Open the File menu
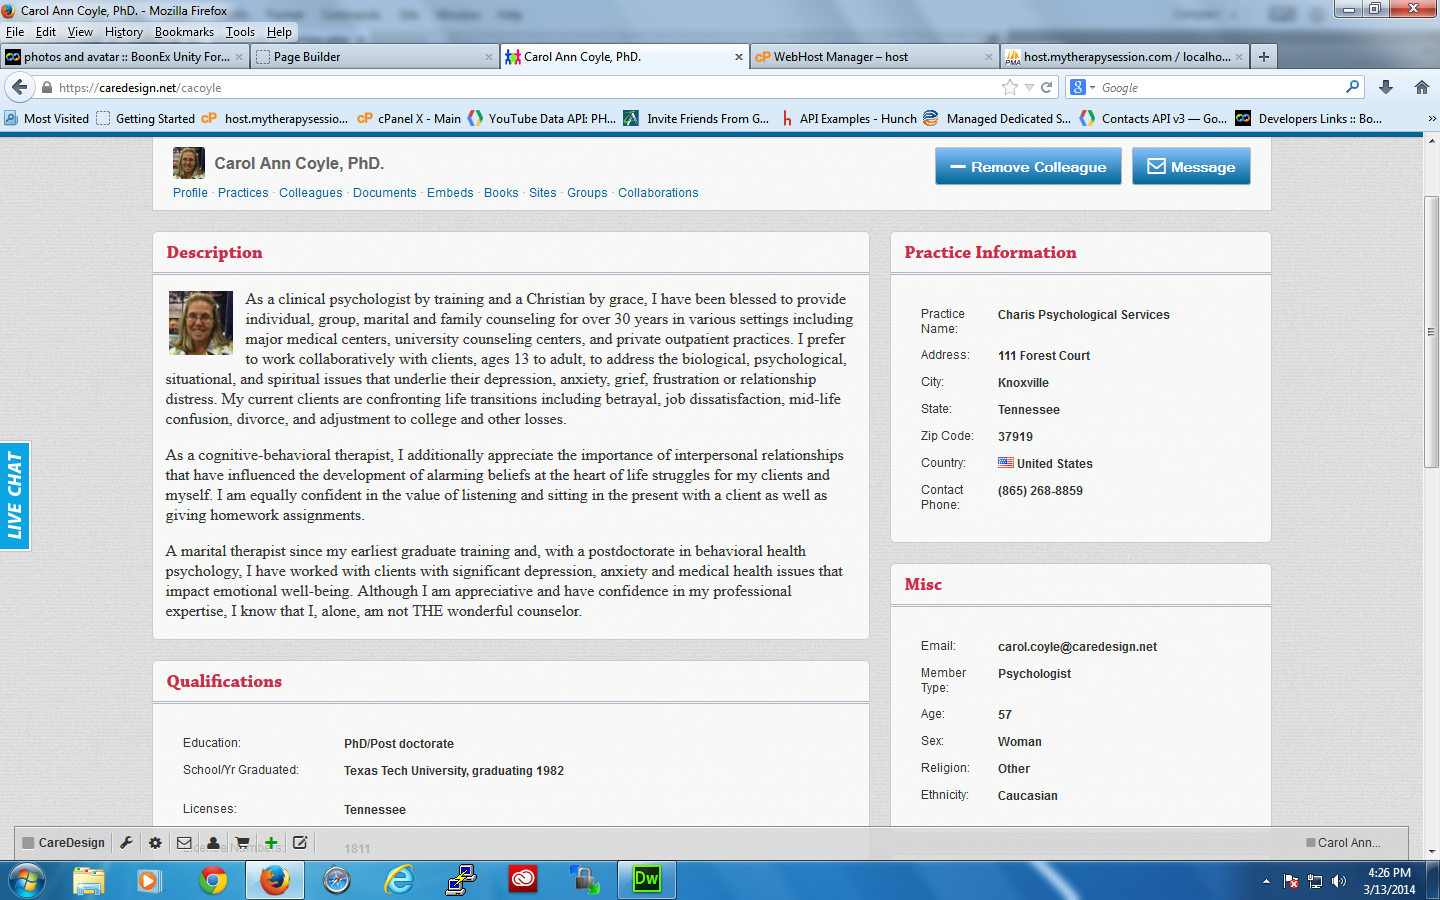The image size is (1440, 900). click(x=15, y=32)
